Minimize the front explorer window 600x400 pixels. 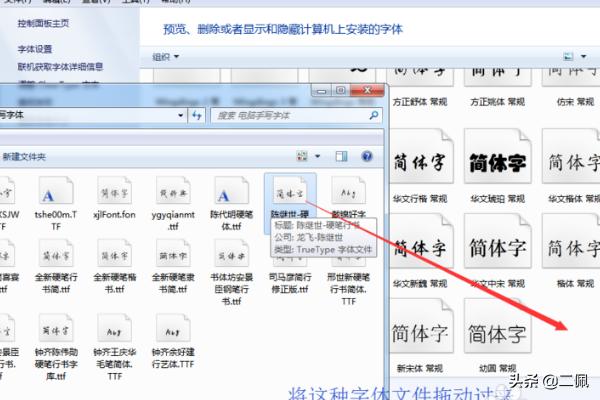[321, 91]
